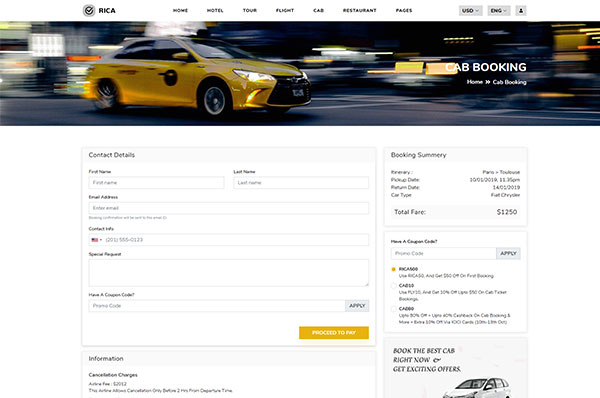600x398 pixels.
Task: Open the Cab menu item
Action: click(318, 10)
